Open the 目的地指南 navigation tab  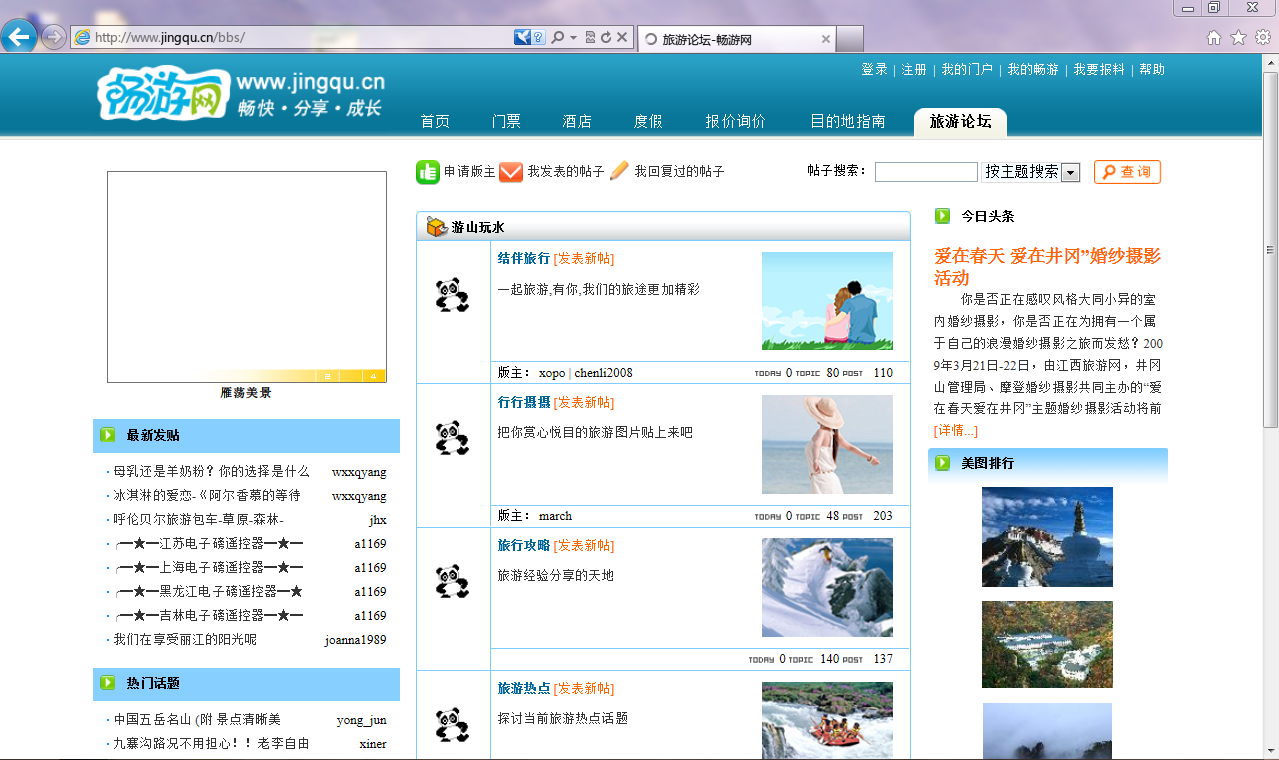click(848, 121)
